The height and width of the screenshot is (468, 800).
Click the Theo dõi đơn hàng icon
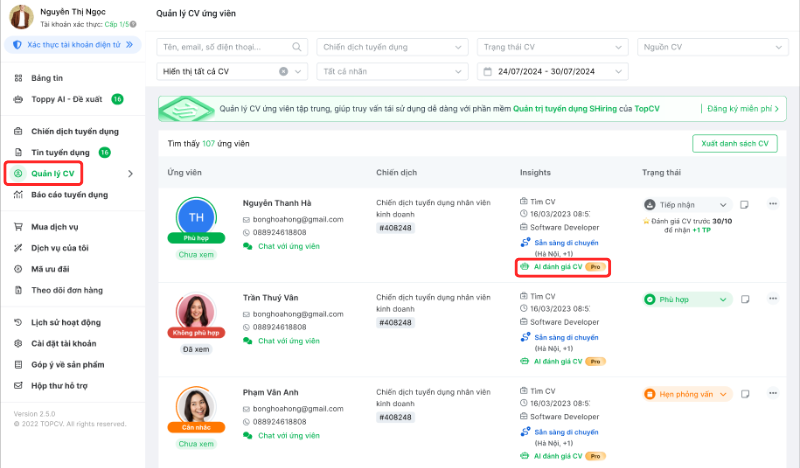tap(18, 290)
